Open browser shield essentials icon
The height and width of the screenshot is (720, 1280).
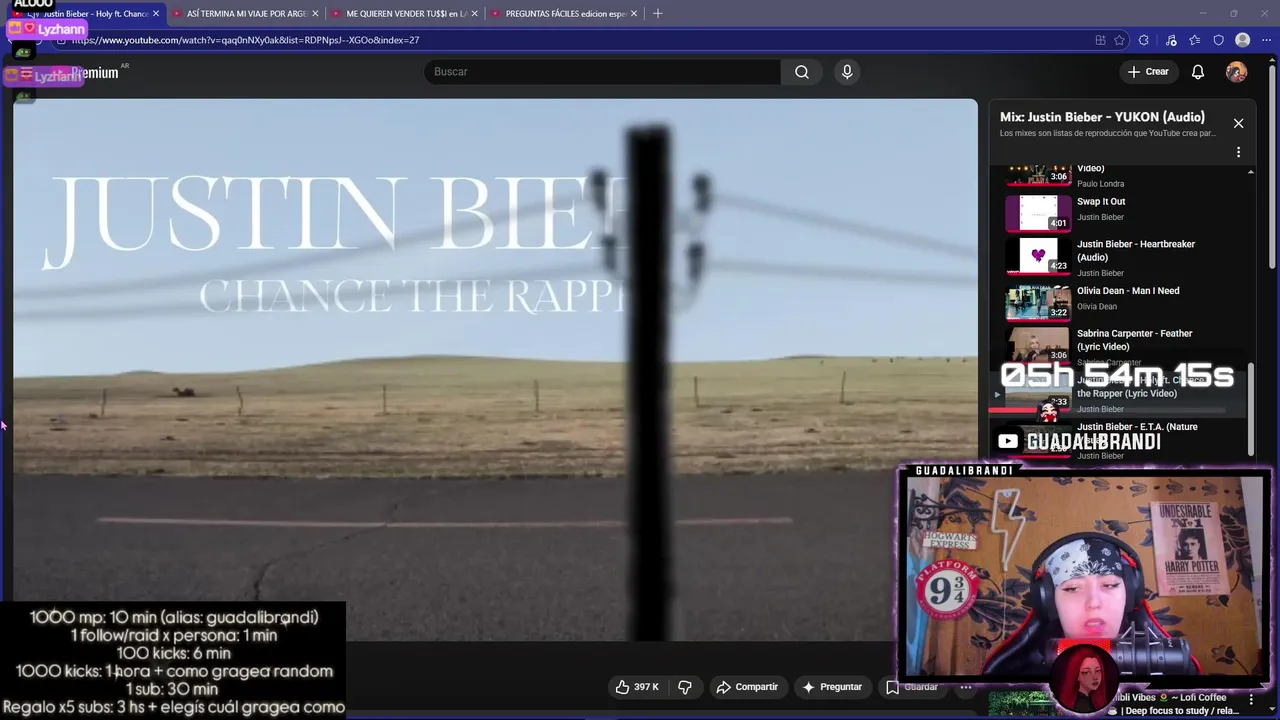click(1218, 40)
